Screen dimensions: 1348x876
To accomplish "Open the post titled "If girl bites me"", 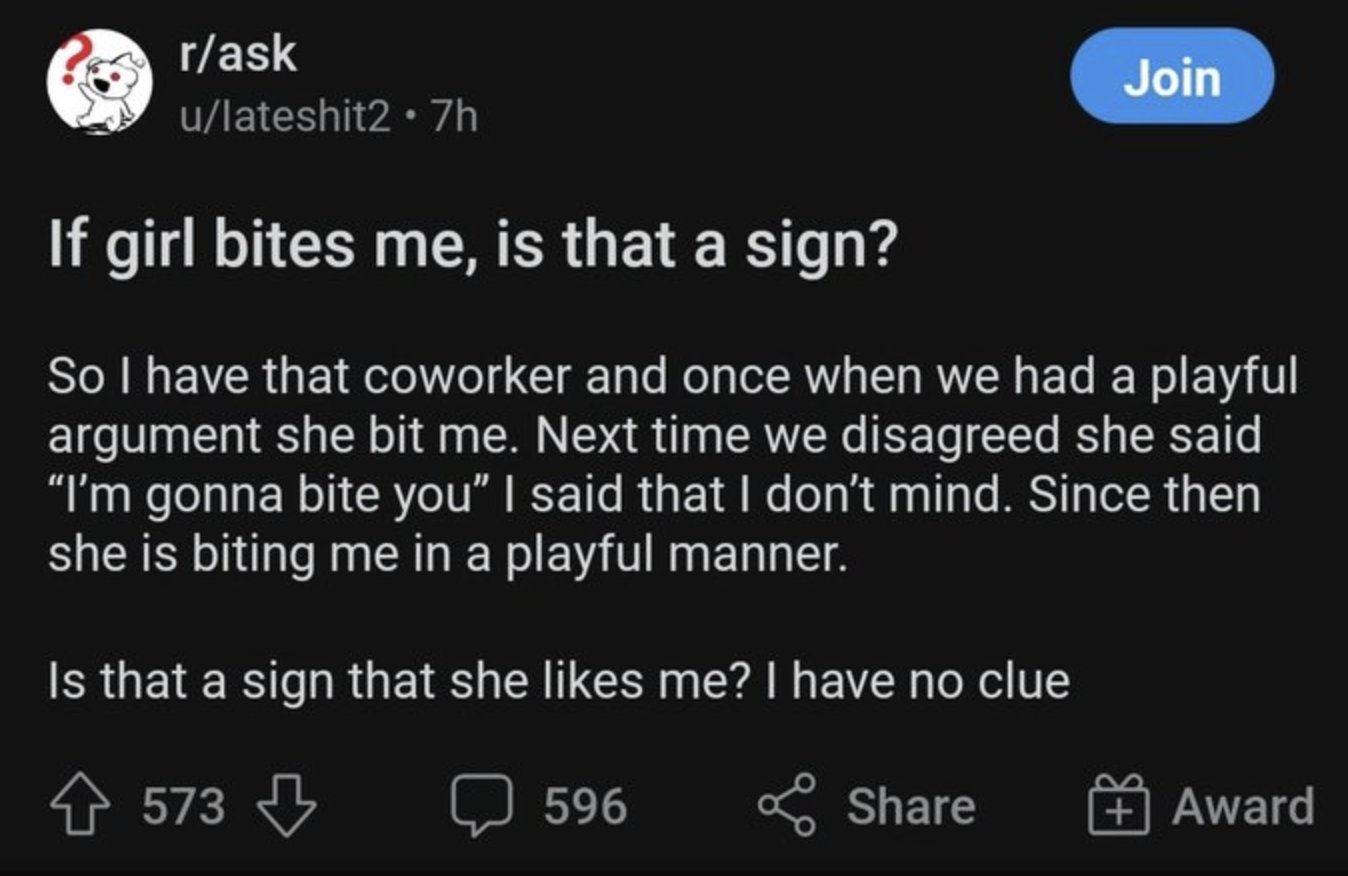I will 471,245.
